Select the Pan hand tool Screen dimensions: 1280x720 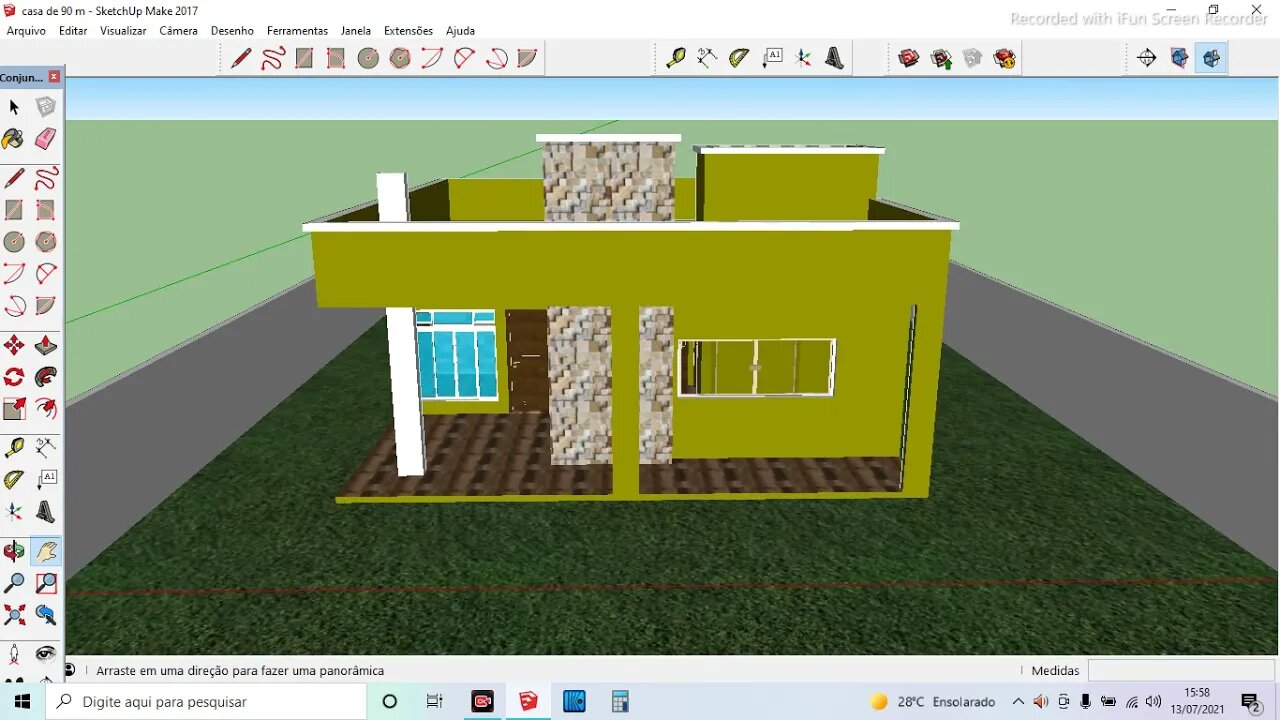pos(46,551)
